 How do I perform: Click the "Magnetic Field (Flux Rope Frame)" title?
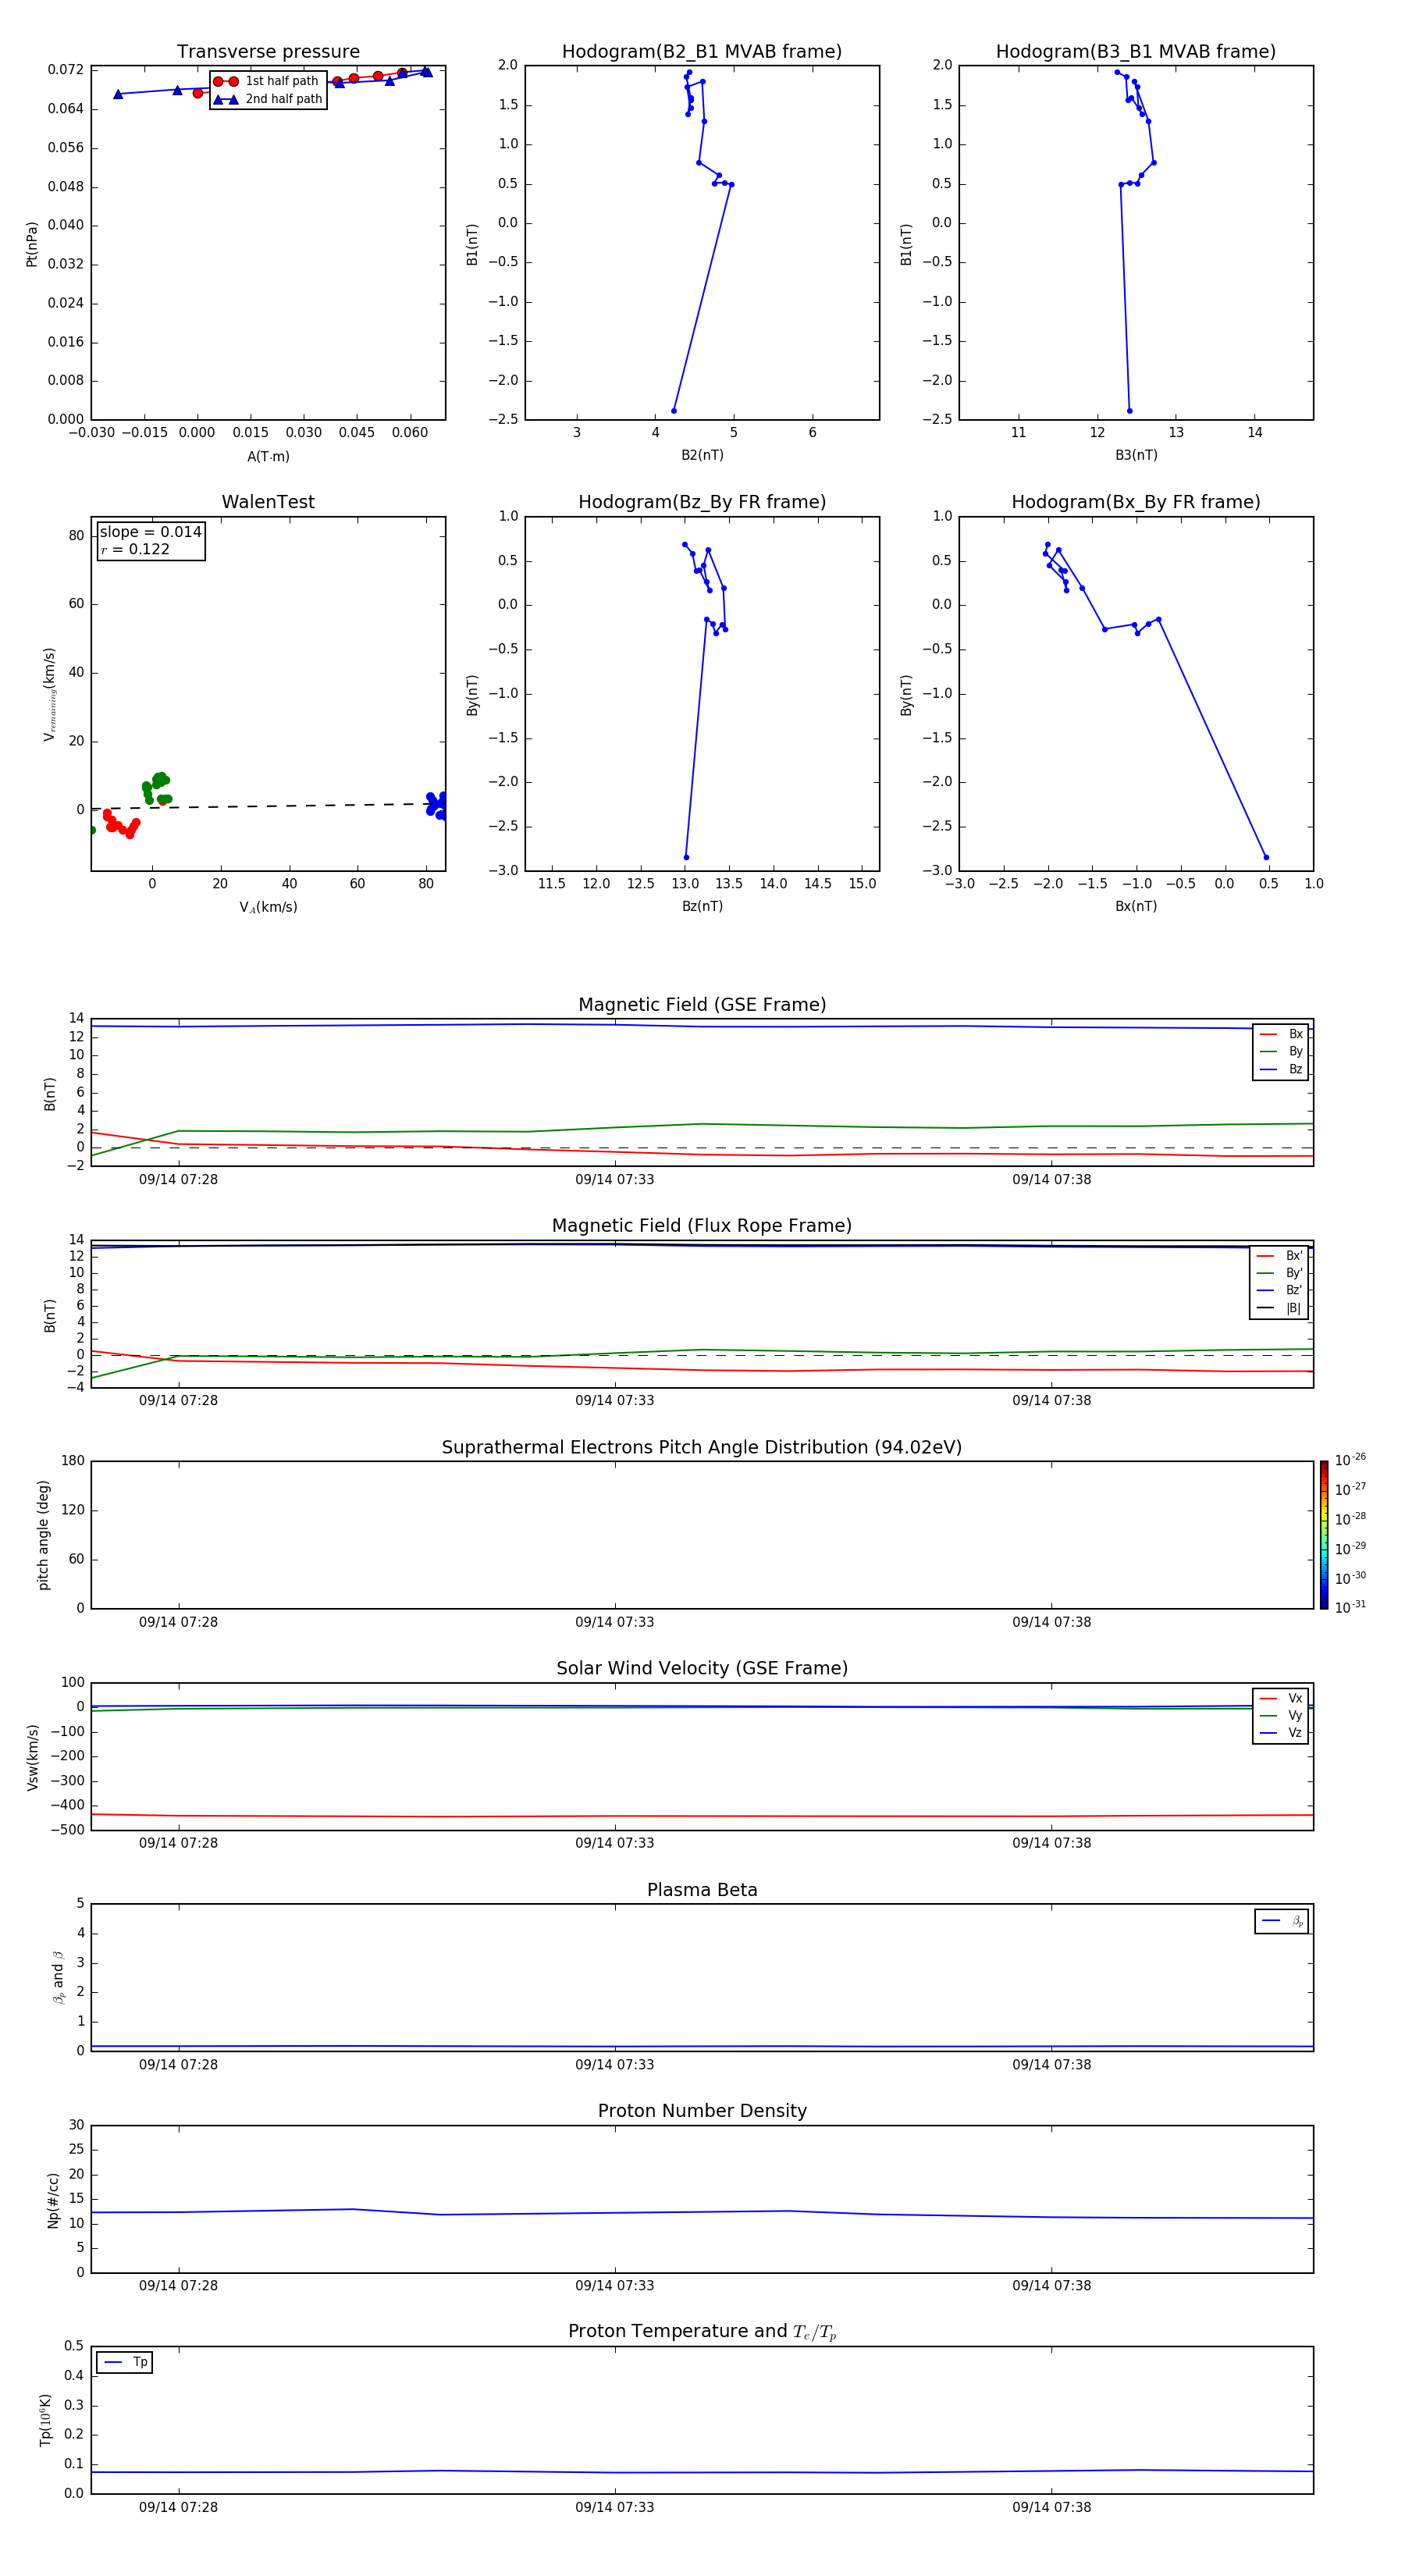(702, 1226)
